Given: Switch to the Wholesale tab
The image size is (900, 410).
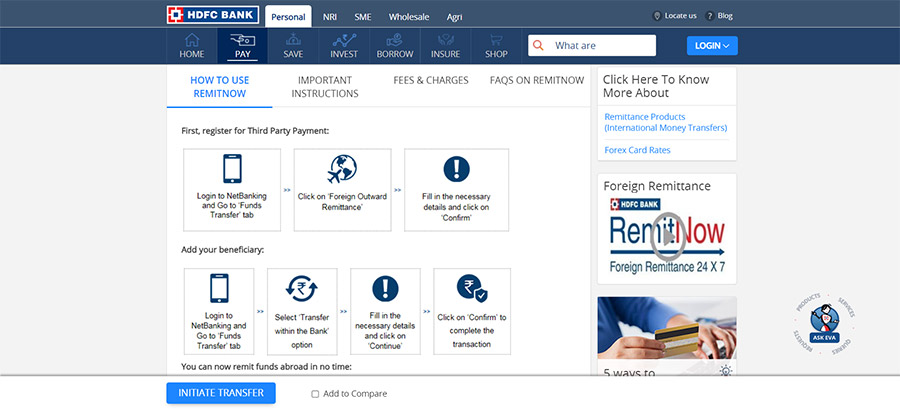Looking at the screenshot, I should click(409, 17).
